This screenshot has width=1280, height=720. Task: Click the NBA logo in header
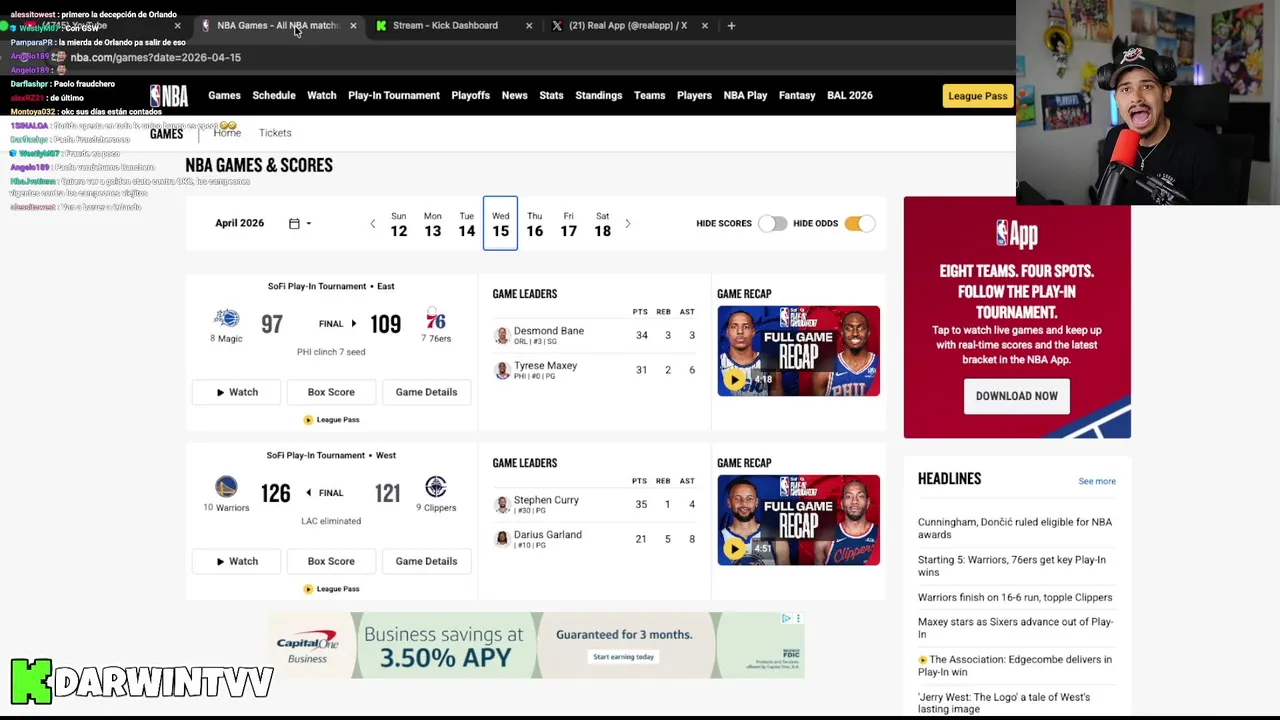(x=169, y=96)
